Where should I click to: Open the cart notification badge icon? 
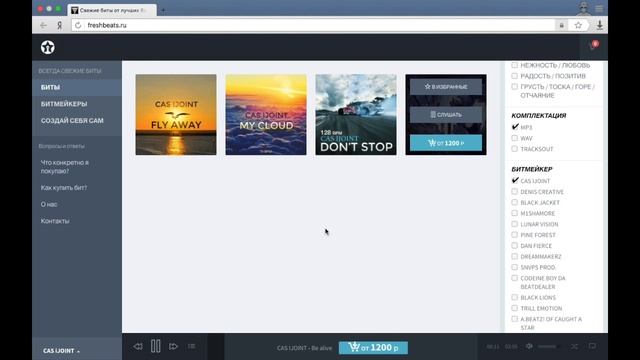(x=594, y=45)
